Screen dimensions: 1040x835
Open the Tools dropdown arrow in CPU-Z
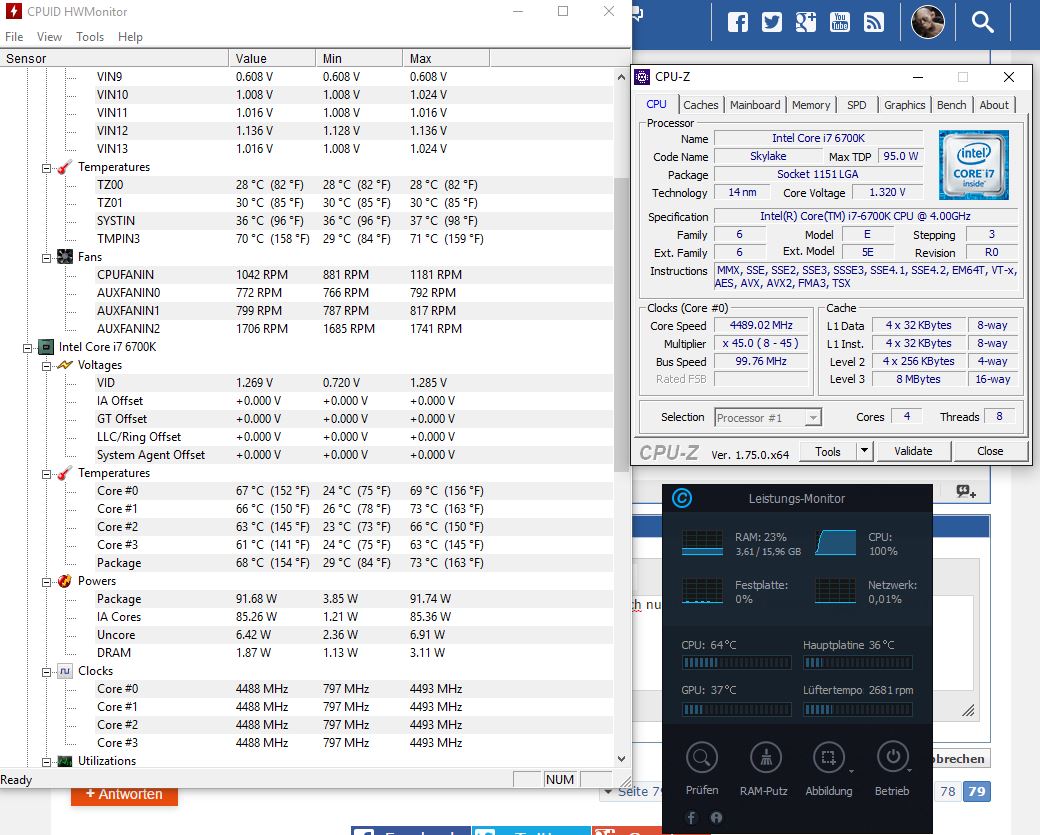coord(864,451)
